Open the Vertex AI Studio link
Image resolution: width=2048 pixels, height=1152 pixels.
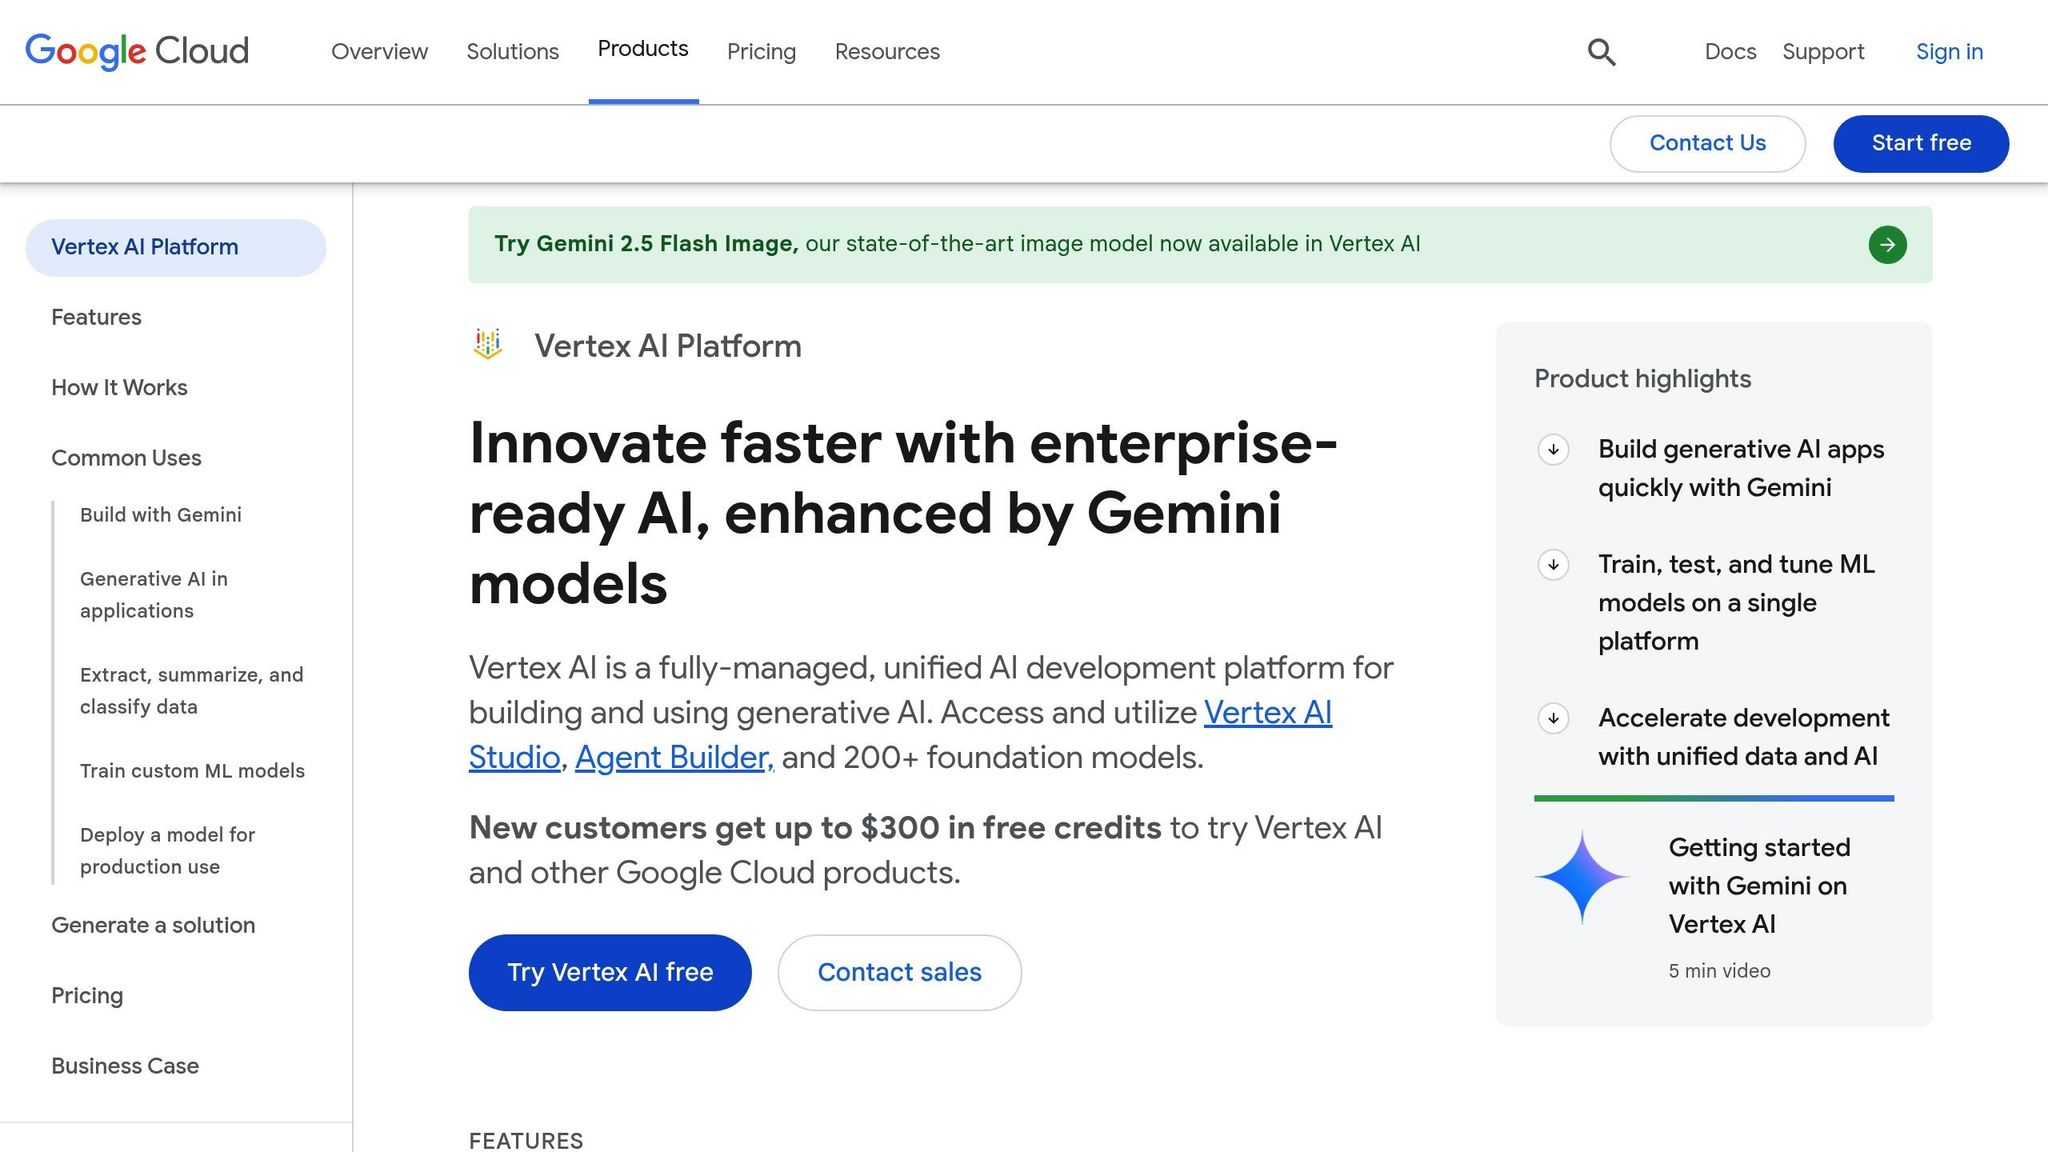1268,712
